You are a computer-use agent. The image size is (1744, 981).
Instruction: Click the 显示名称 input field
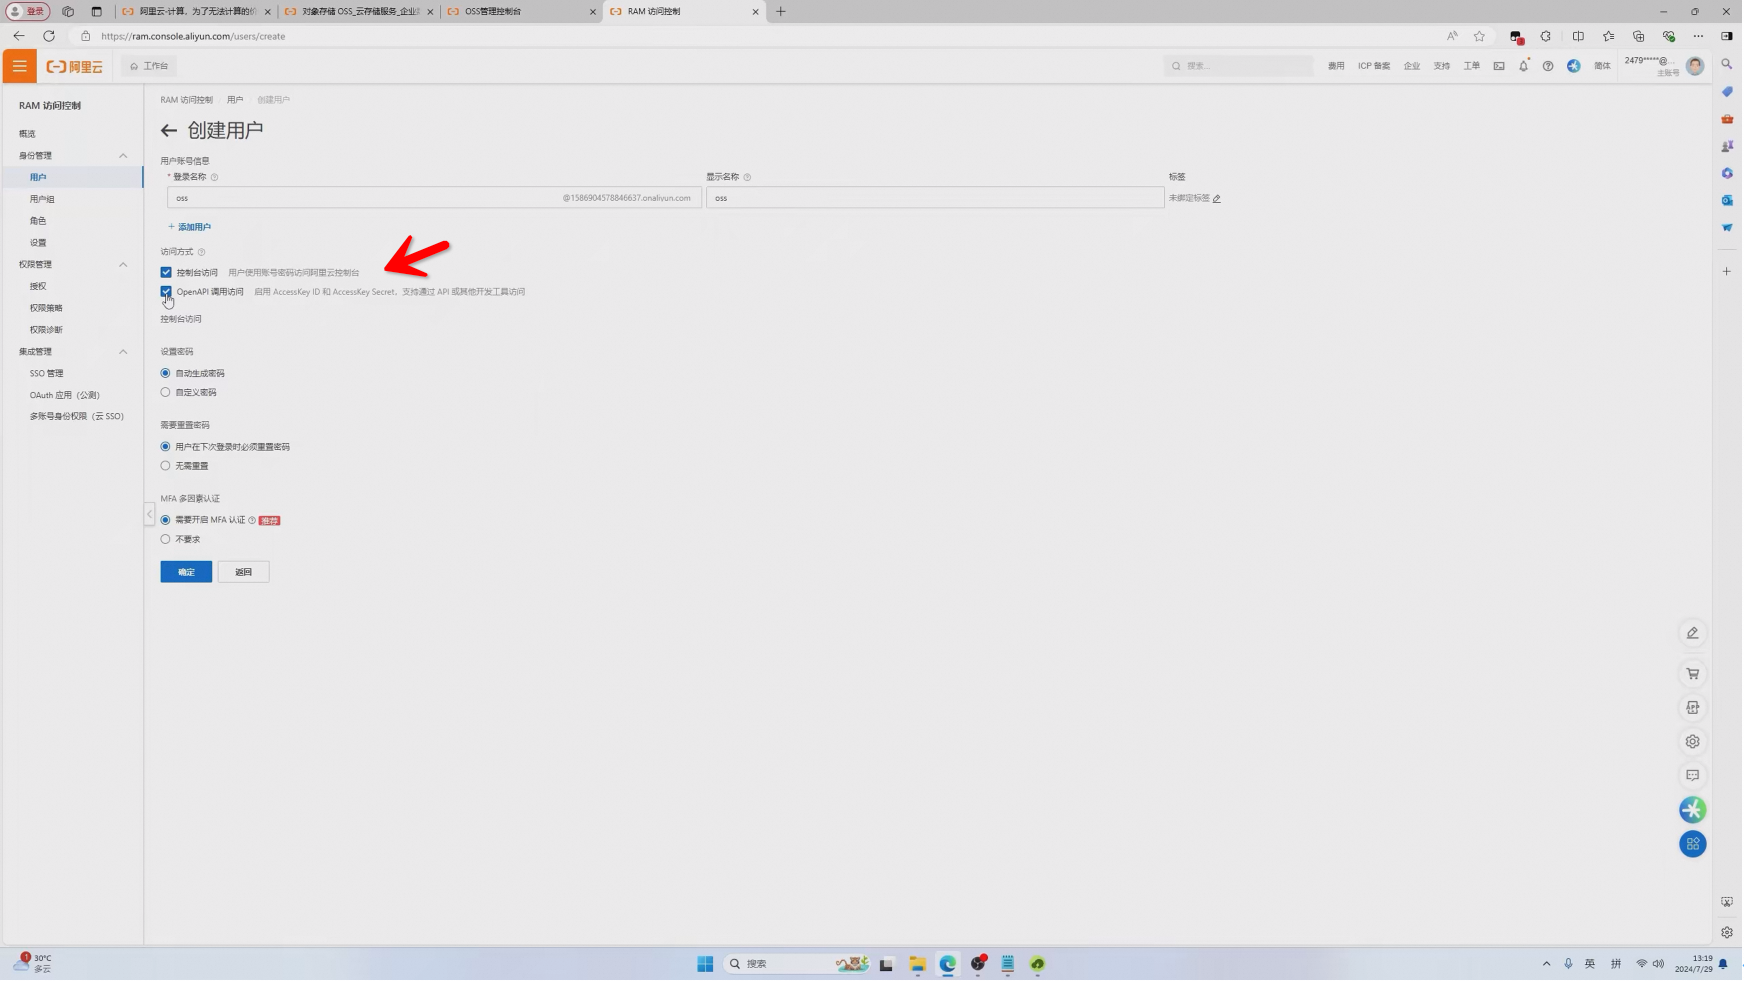tap(935, 198)
